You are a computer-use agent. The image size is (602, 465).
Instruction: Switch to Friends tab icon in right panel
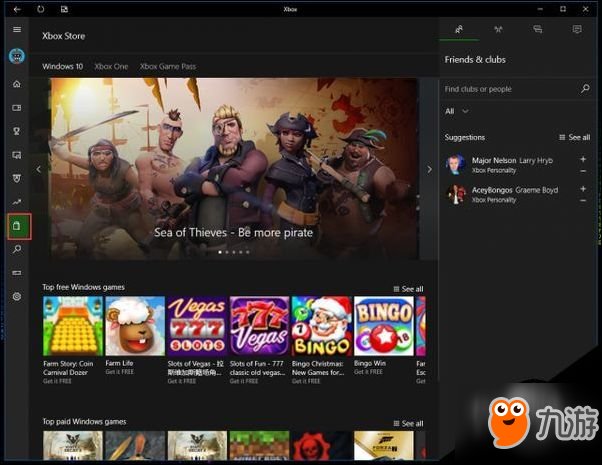click(459, 30)
